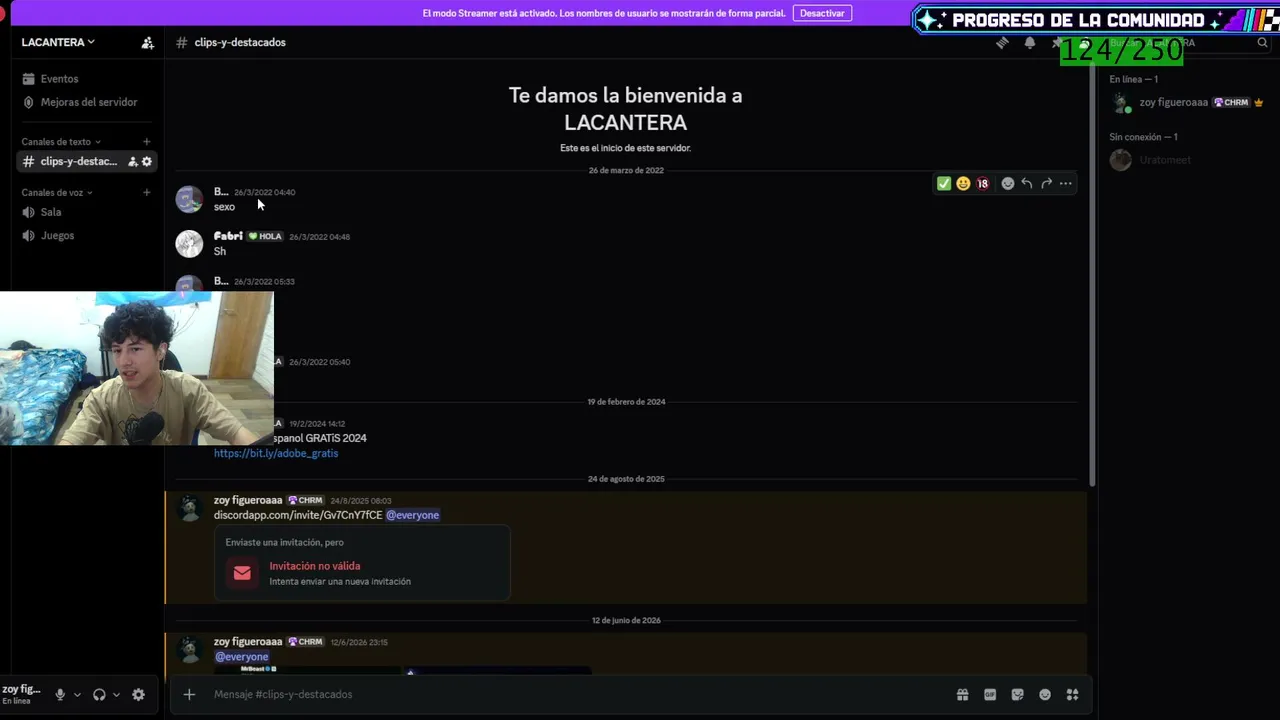Open Mejoras del servidor
This screenshot has width=1280, height=720.
click(x=87, y=102)
